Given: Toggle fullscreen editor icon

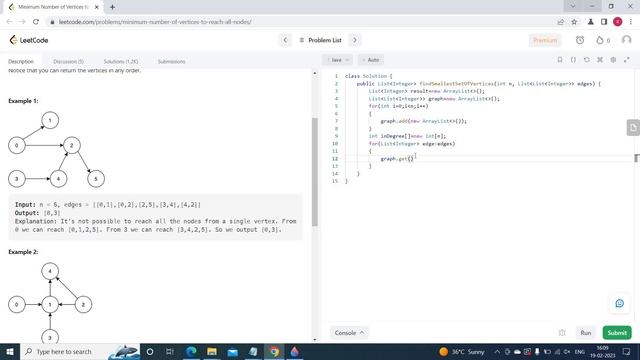Looking at the screenshot, I should [x=627, y=60].
